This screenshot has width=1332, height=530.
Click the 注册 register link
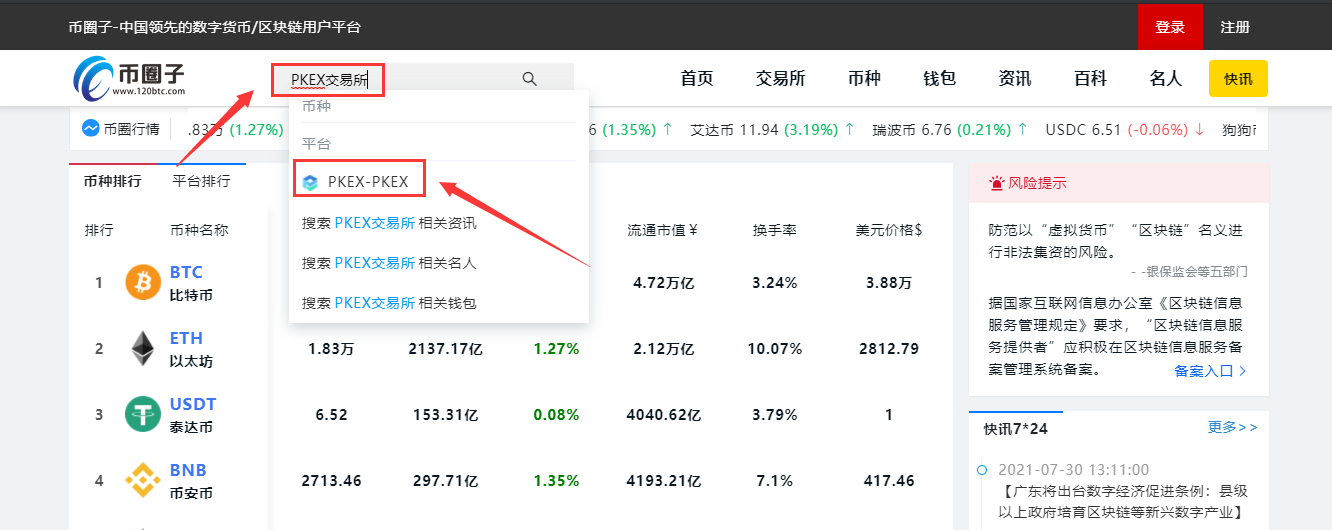1235,27
